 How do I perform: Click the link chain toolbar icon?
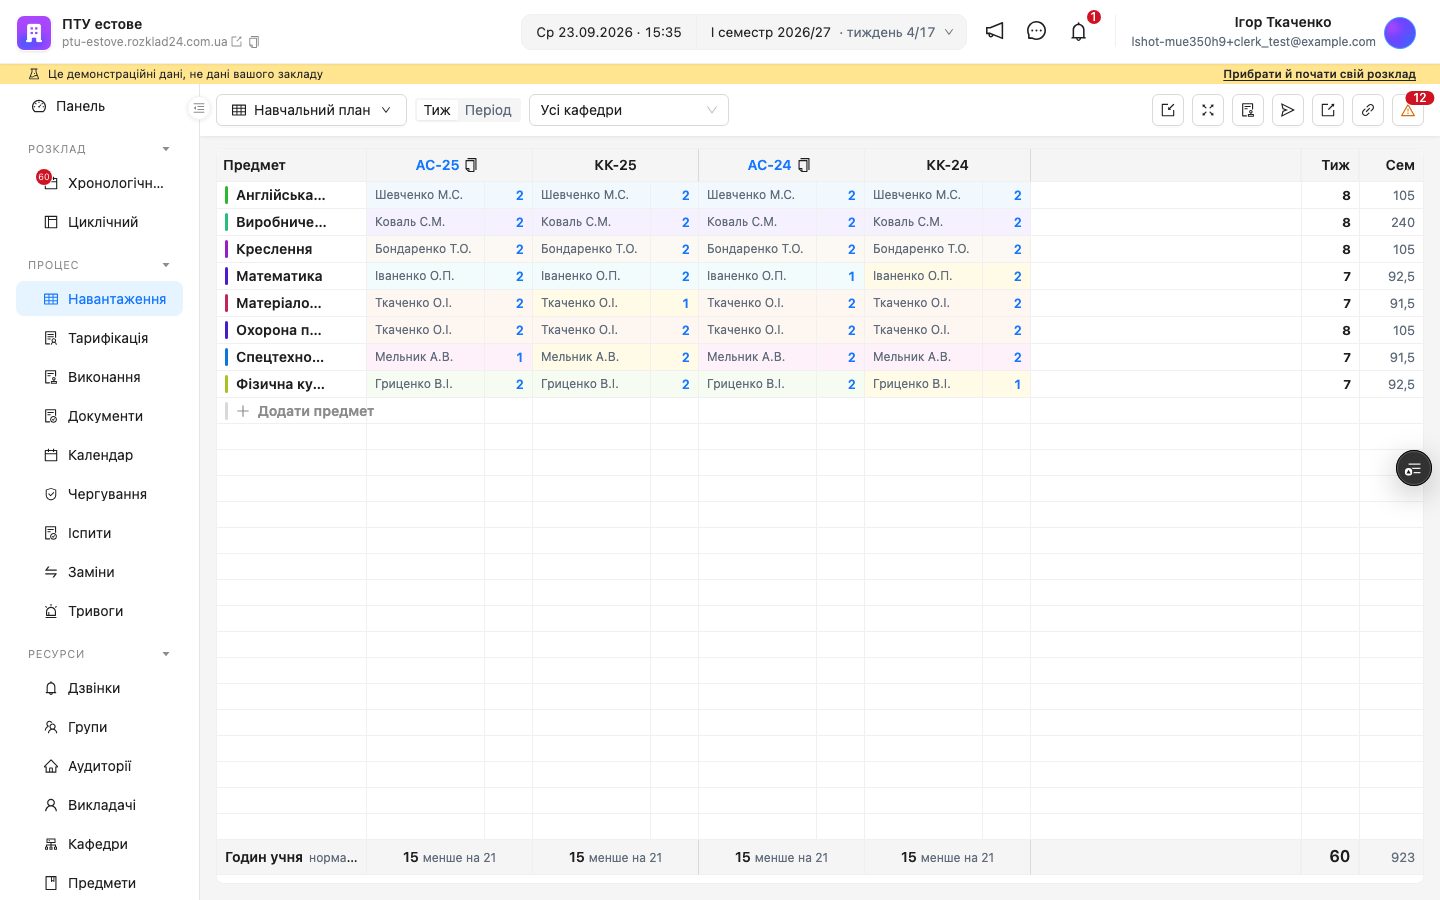tap(1368, 110)
